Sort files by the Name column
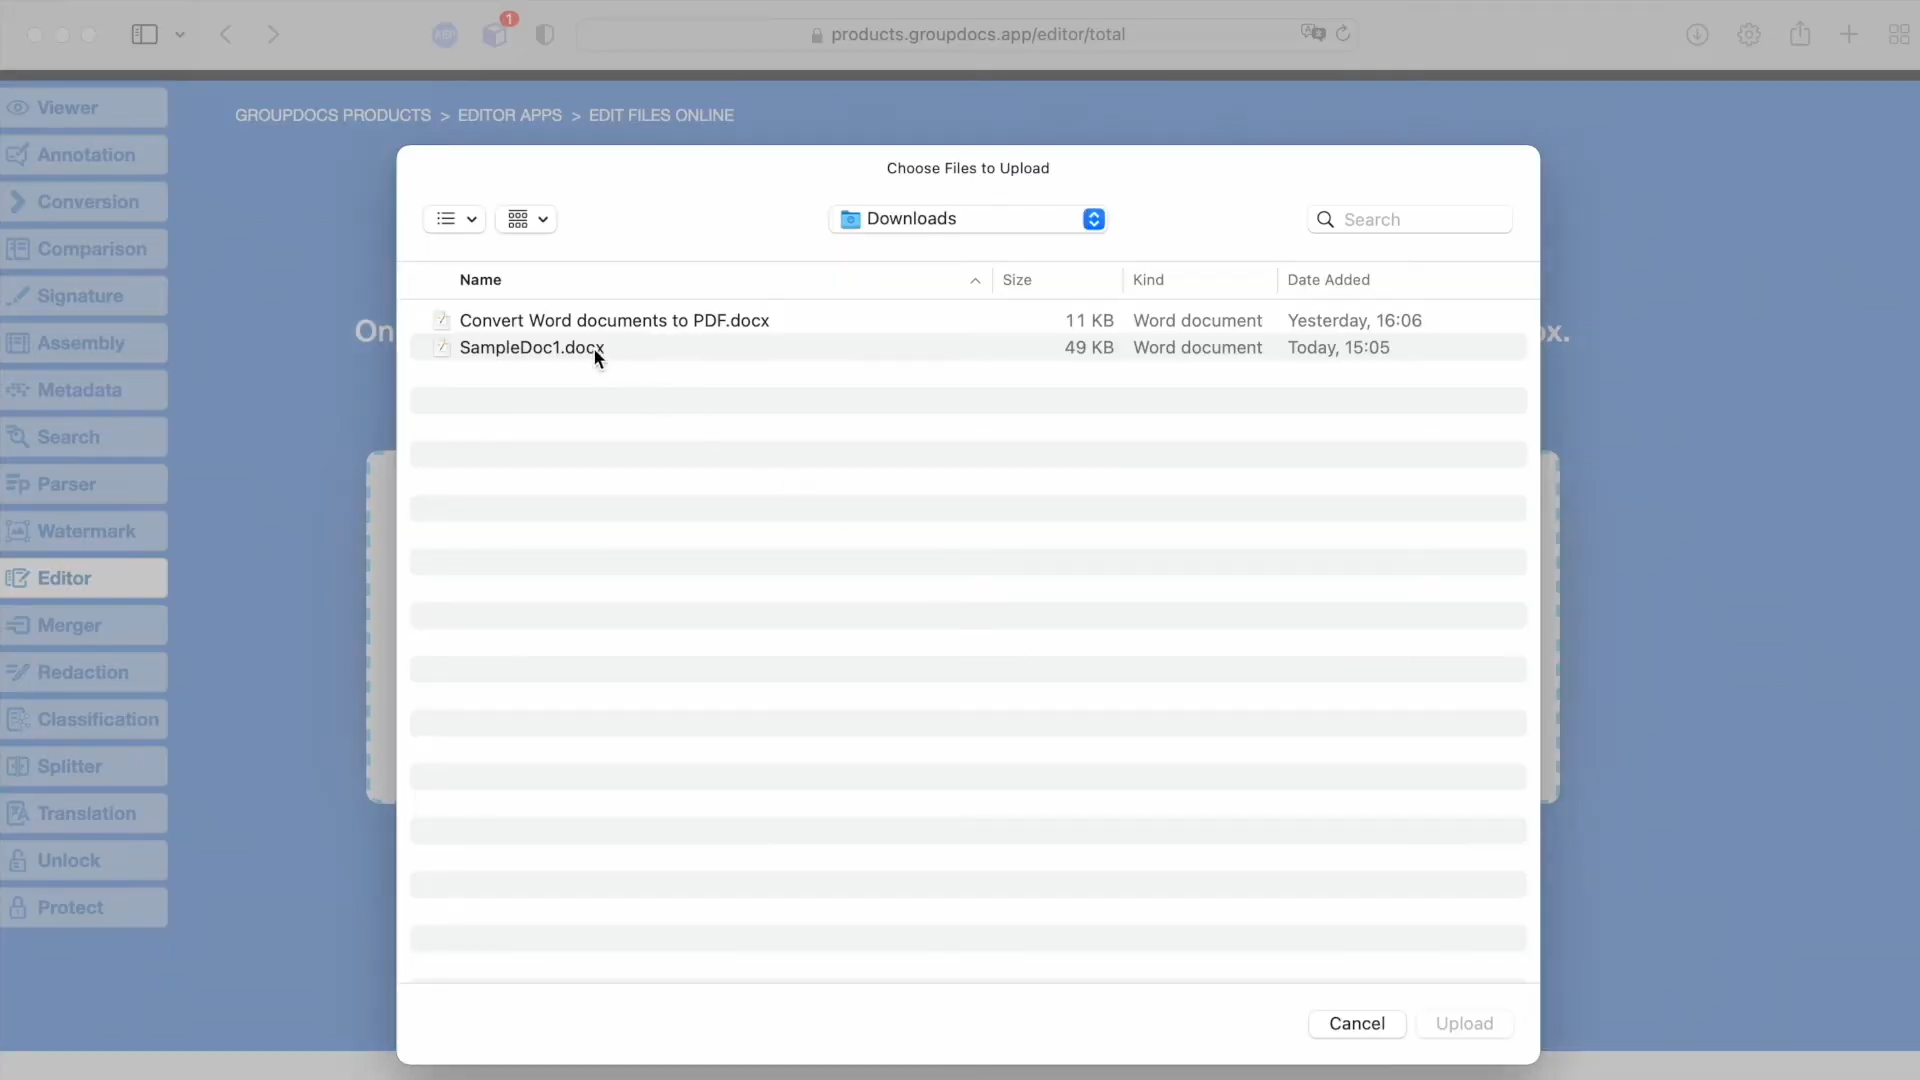The image size is (1920, 1080). [481, 280]
